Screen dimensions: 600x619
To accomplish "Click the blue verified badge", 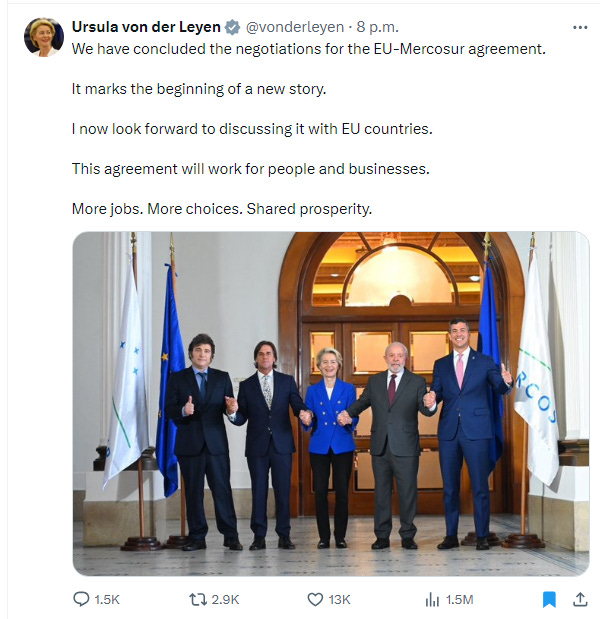I will click(x=232, y=27).
